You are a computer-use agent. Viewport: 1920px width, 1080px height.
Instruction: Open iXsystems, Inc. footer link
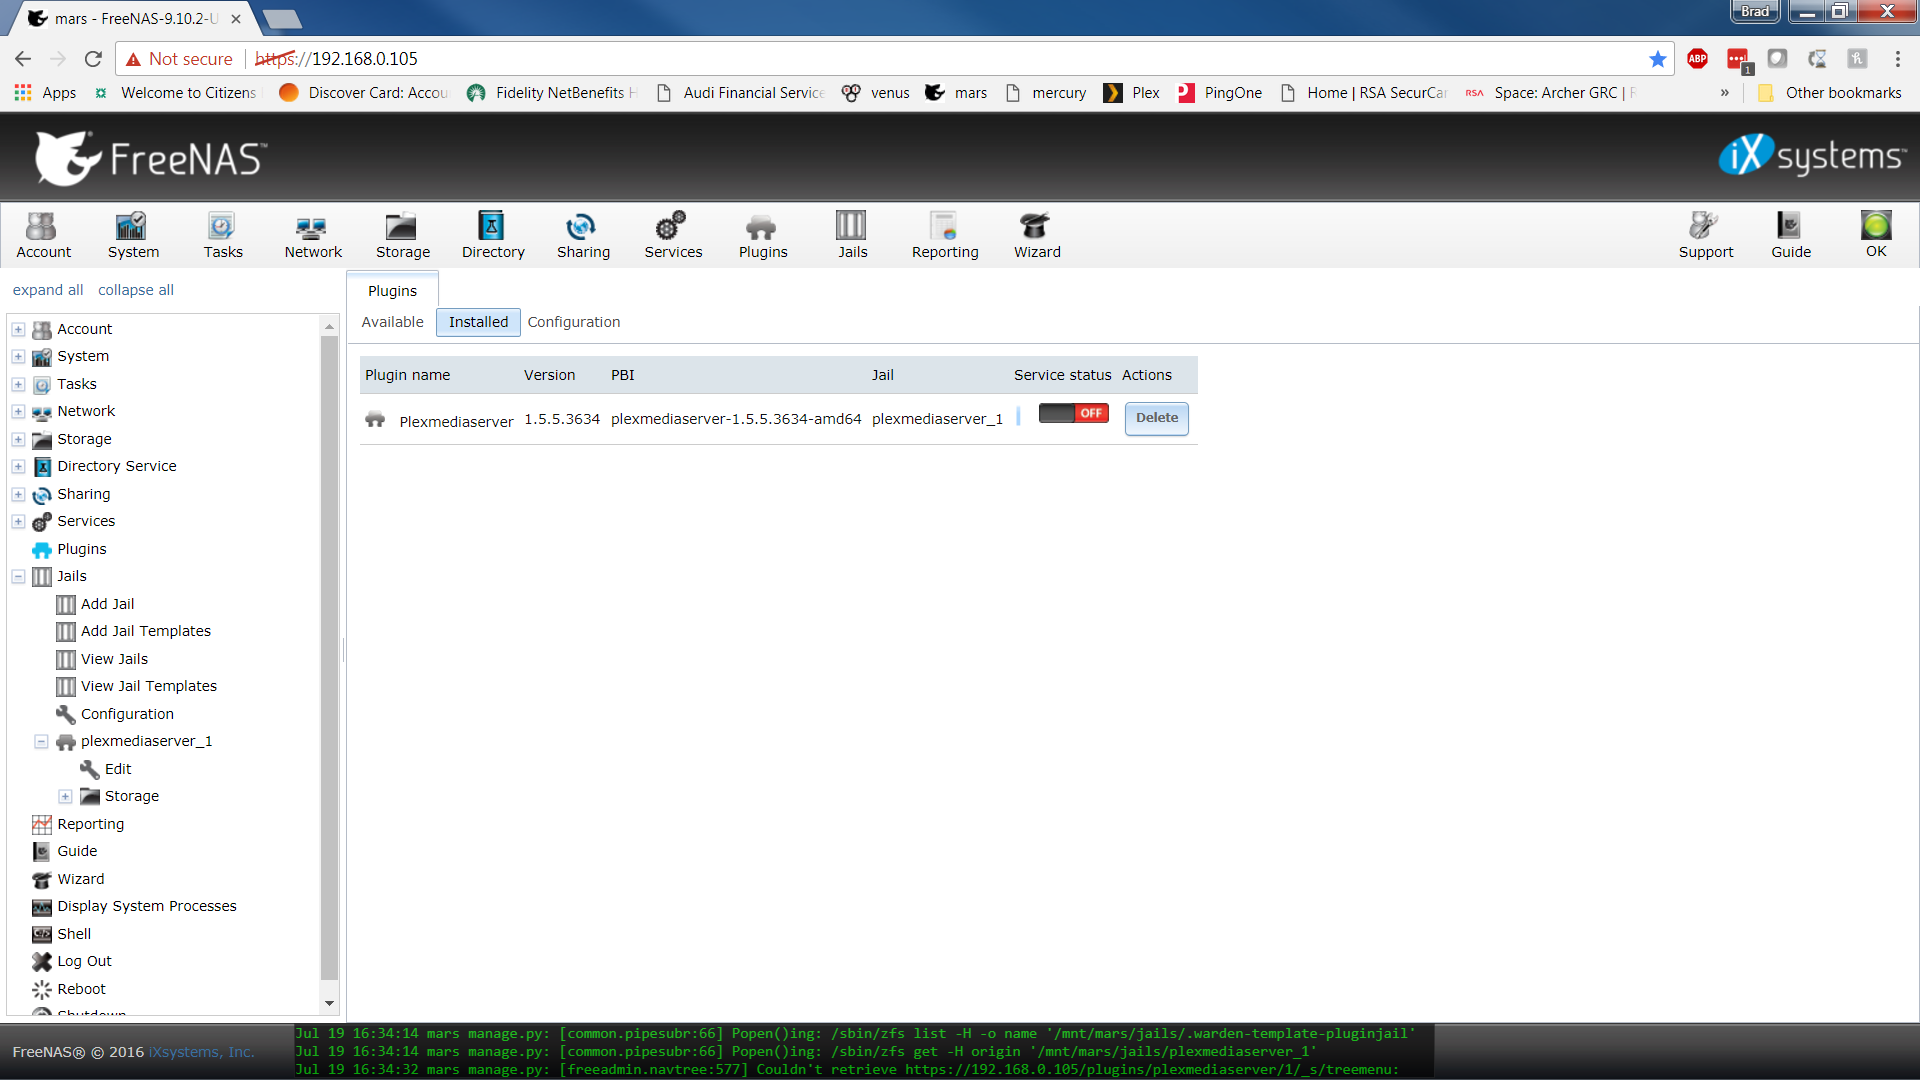(x=201, y=1052)
